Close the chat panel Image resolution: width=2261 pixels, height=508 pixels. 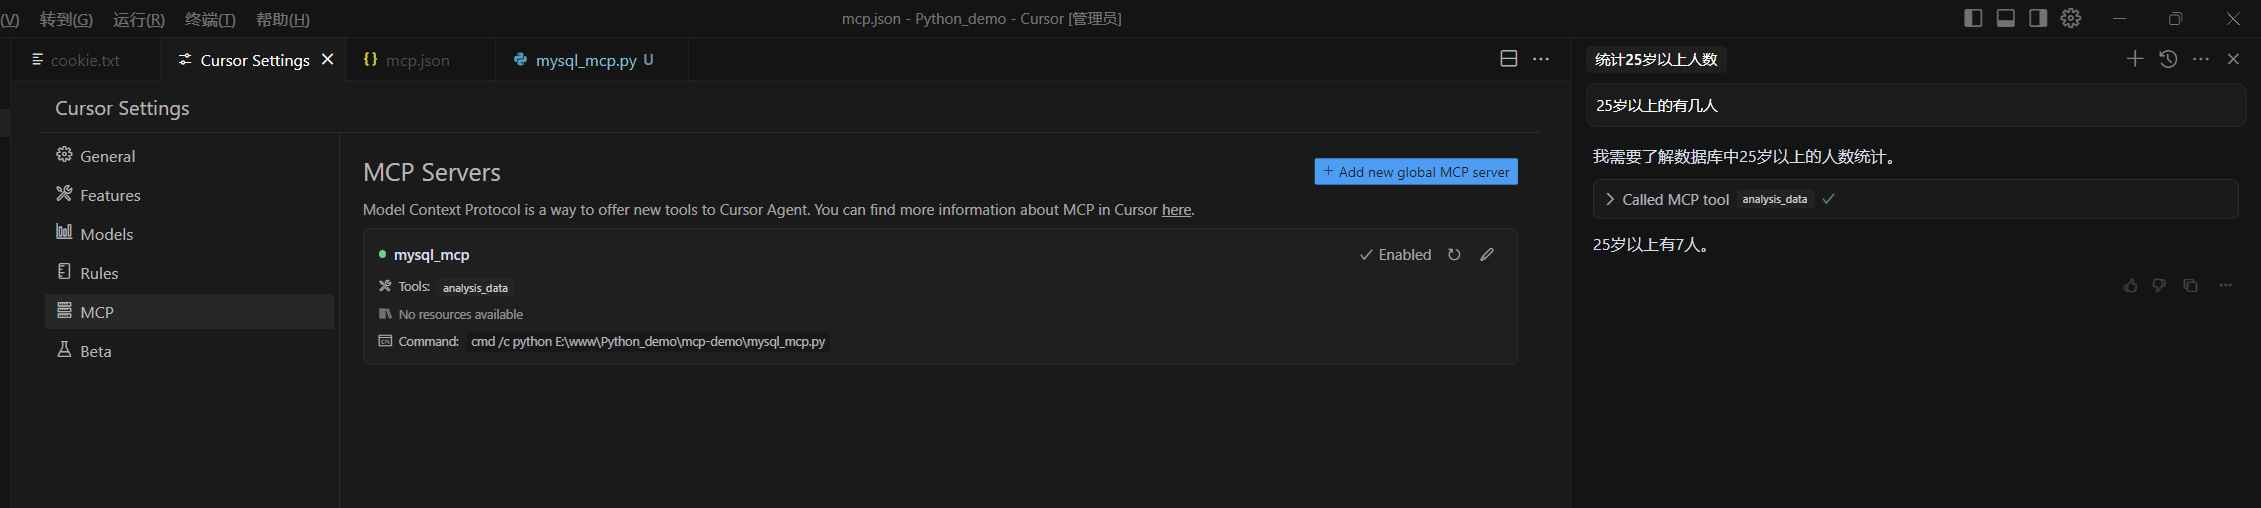2233,59
